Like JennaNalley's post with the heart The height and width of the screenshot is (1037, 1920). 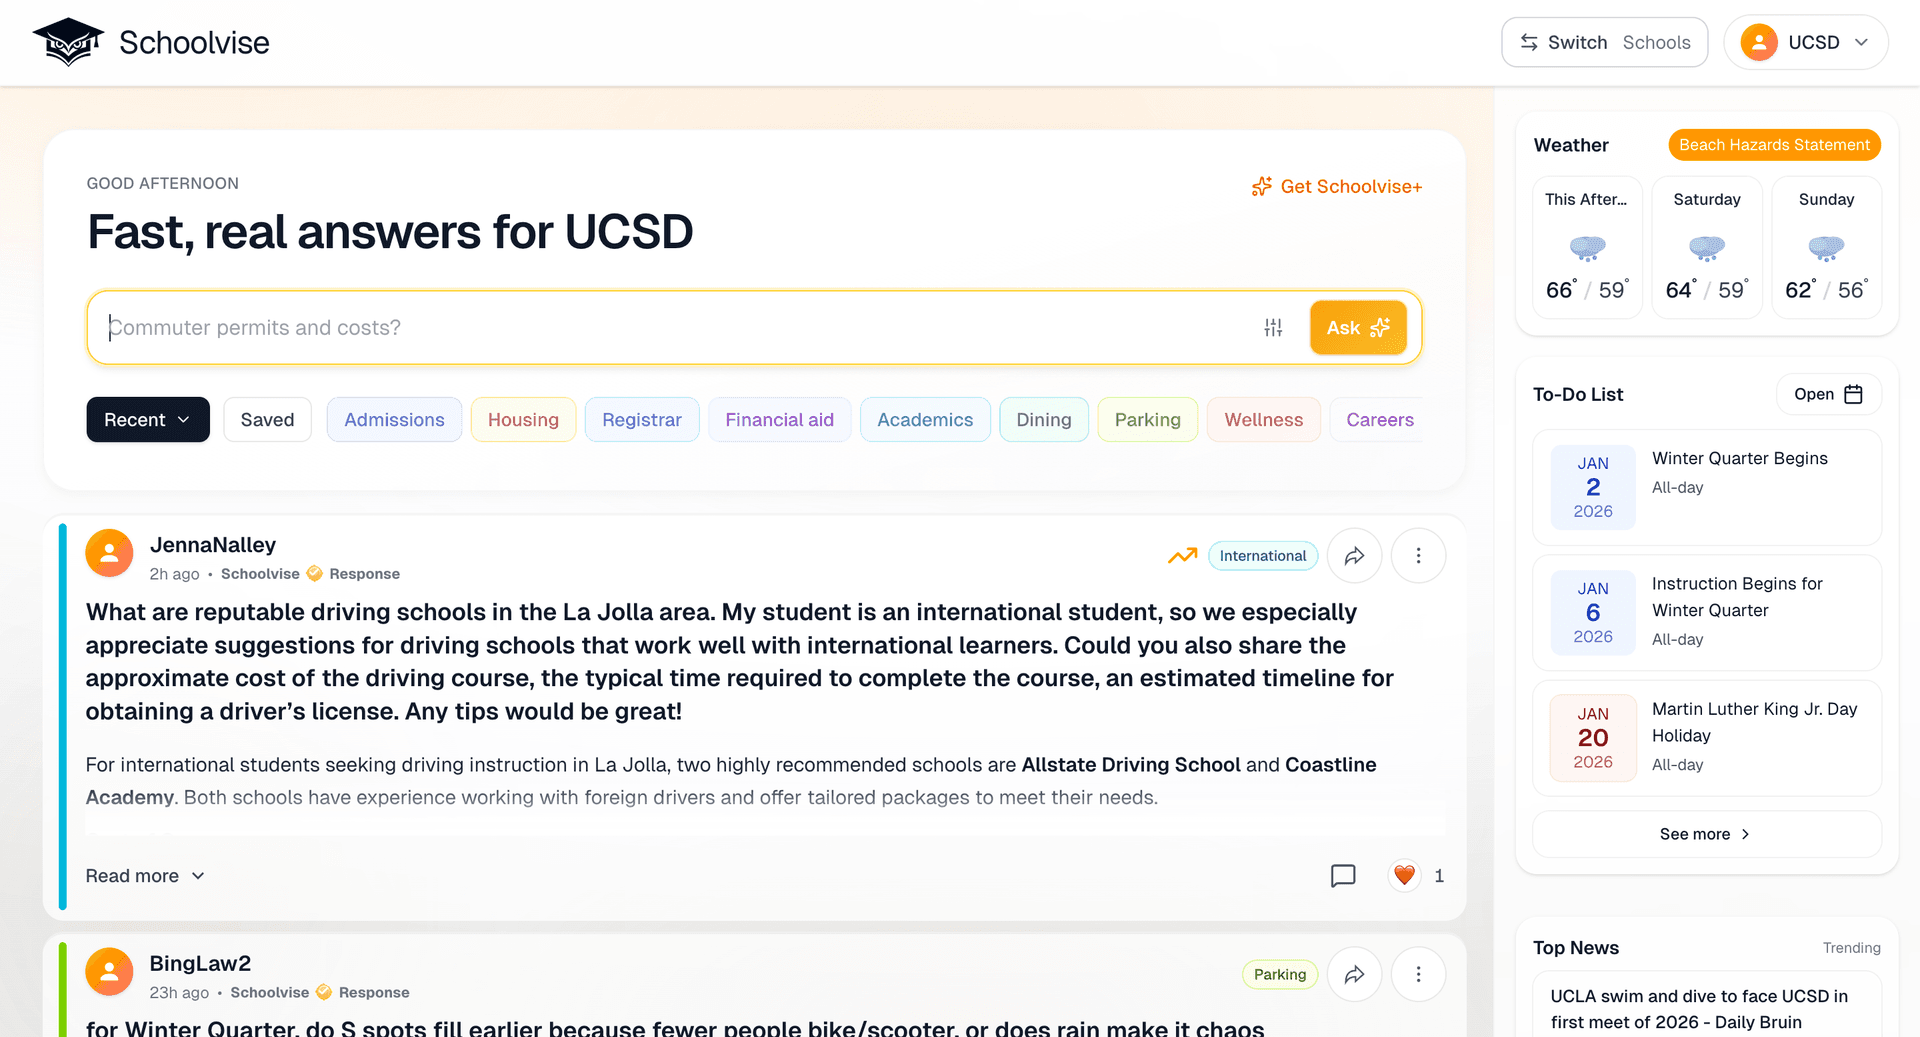coord(1404,875)
